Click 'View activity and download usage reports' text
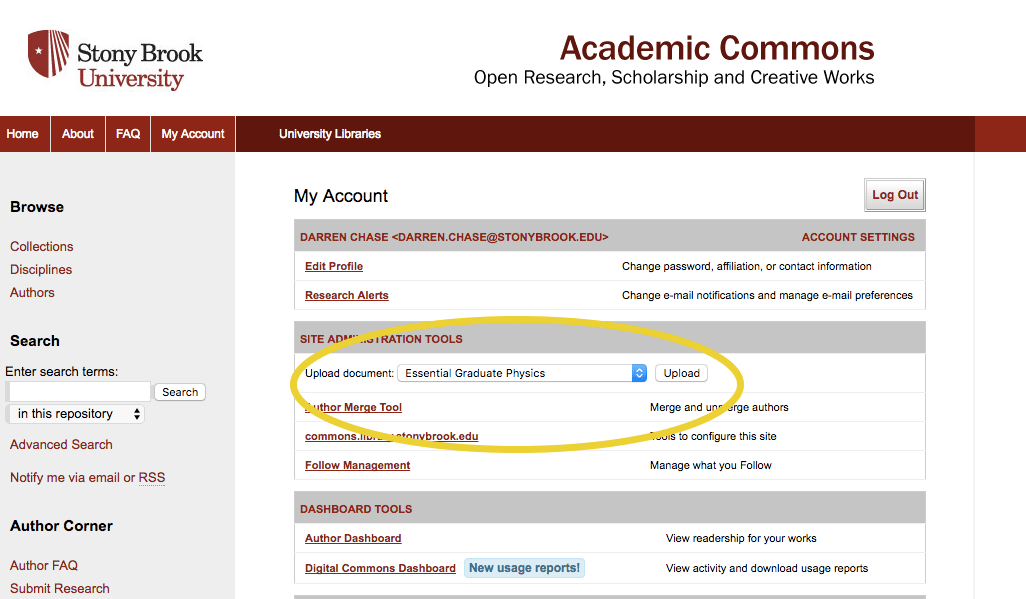This screenshot has height=599, width=1026. pos(767,568)
